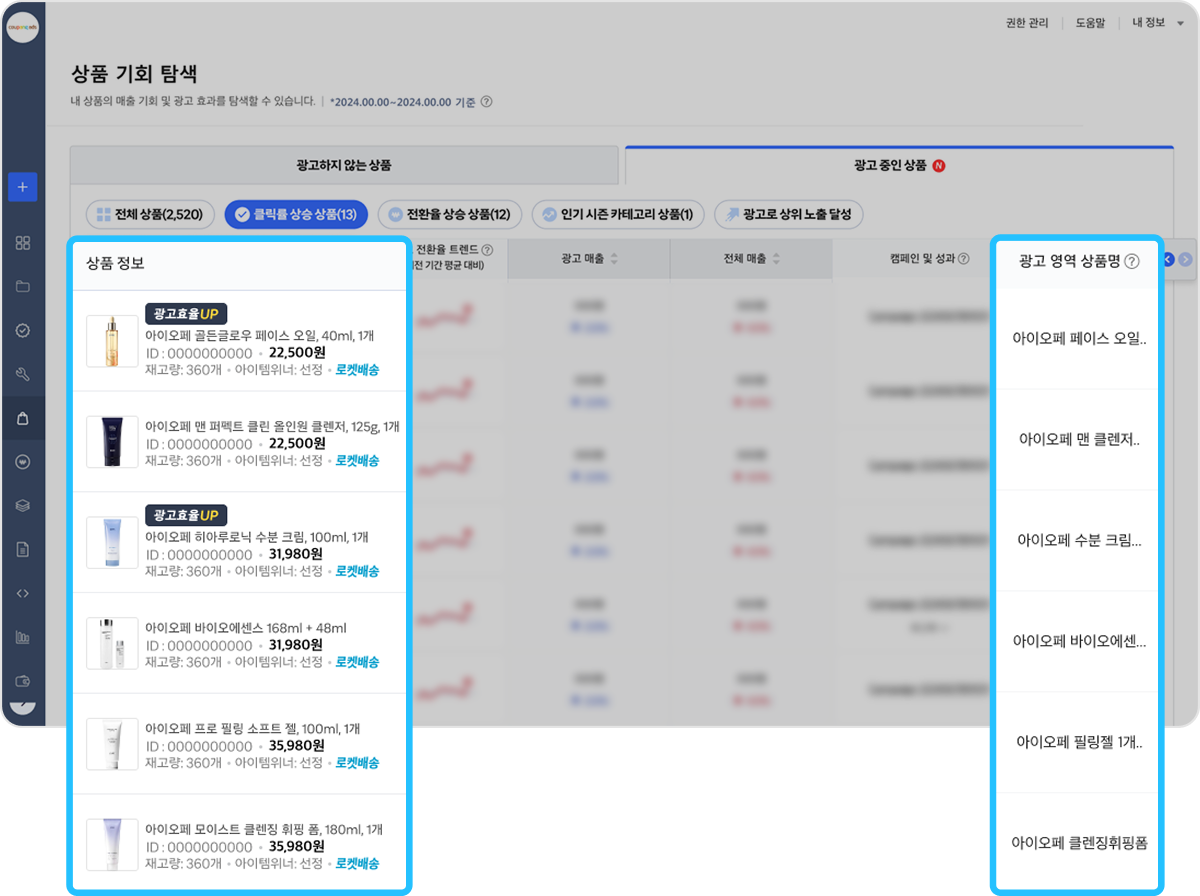Click the blue plus button in sidebar
Image resolution: width=1200 pixels, height=896 pixels.
(22, 187)
